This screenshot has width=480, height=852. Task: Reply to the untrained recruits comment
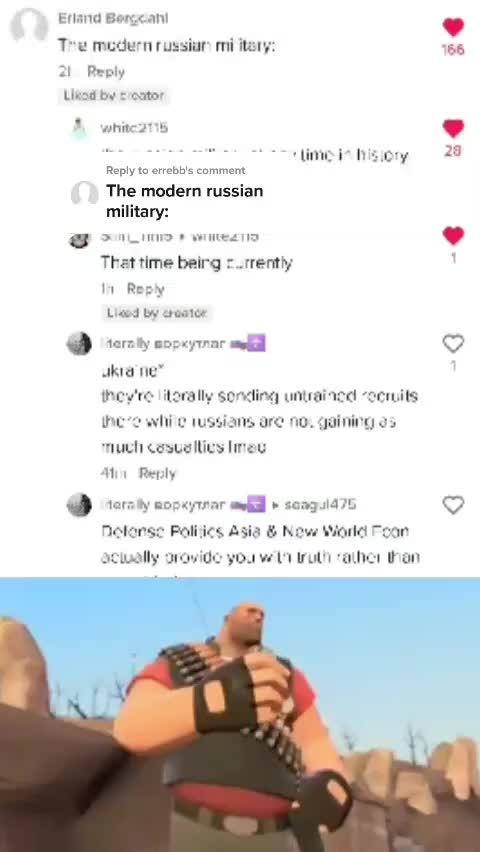coord(157,473)
